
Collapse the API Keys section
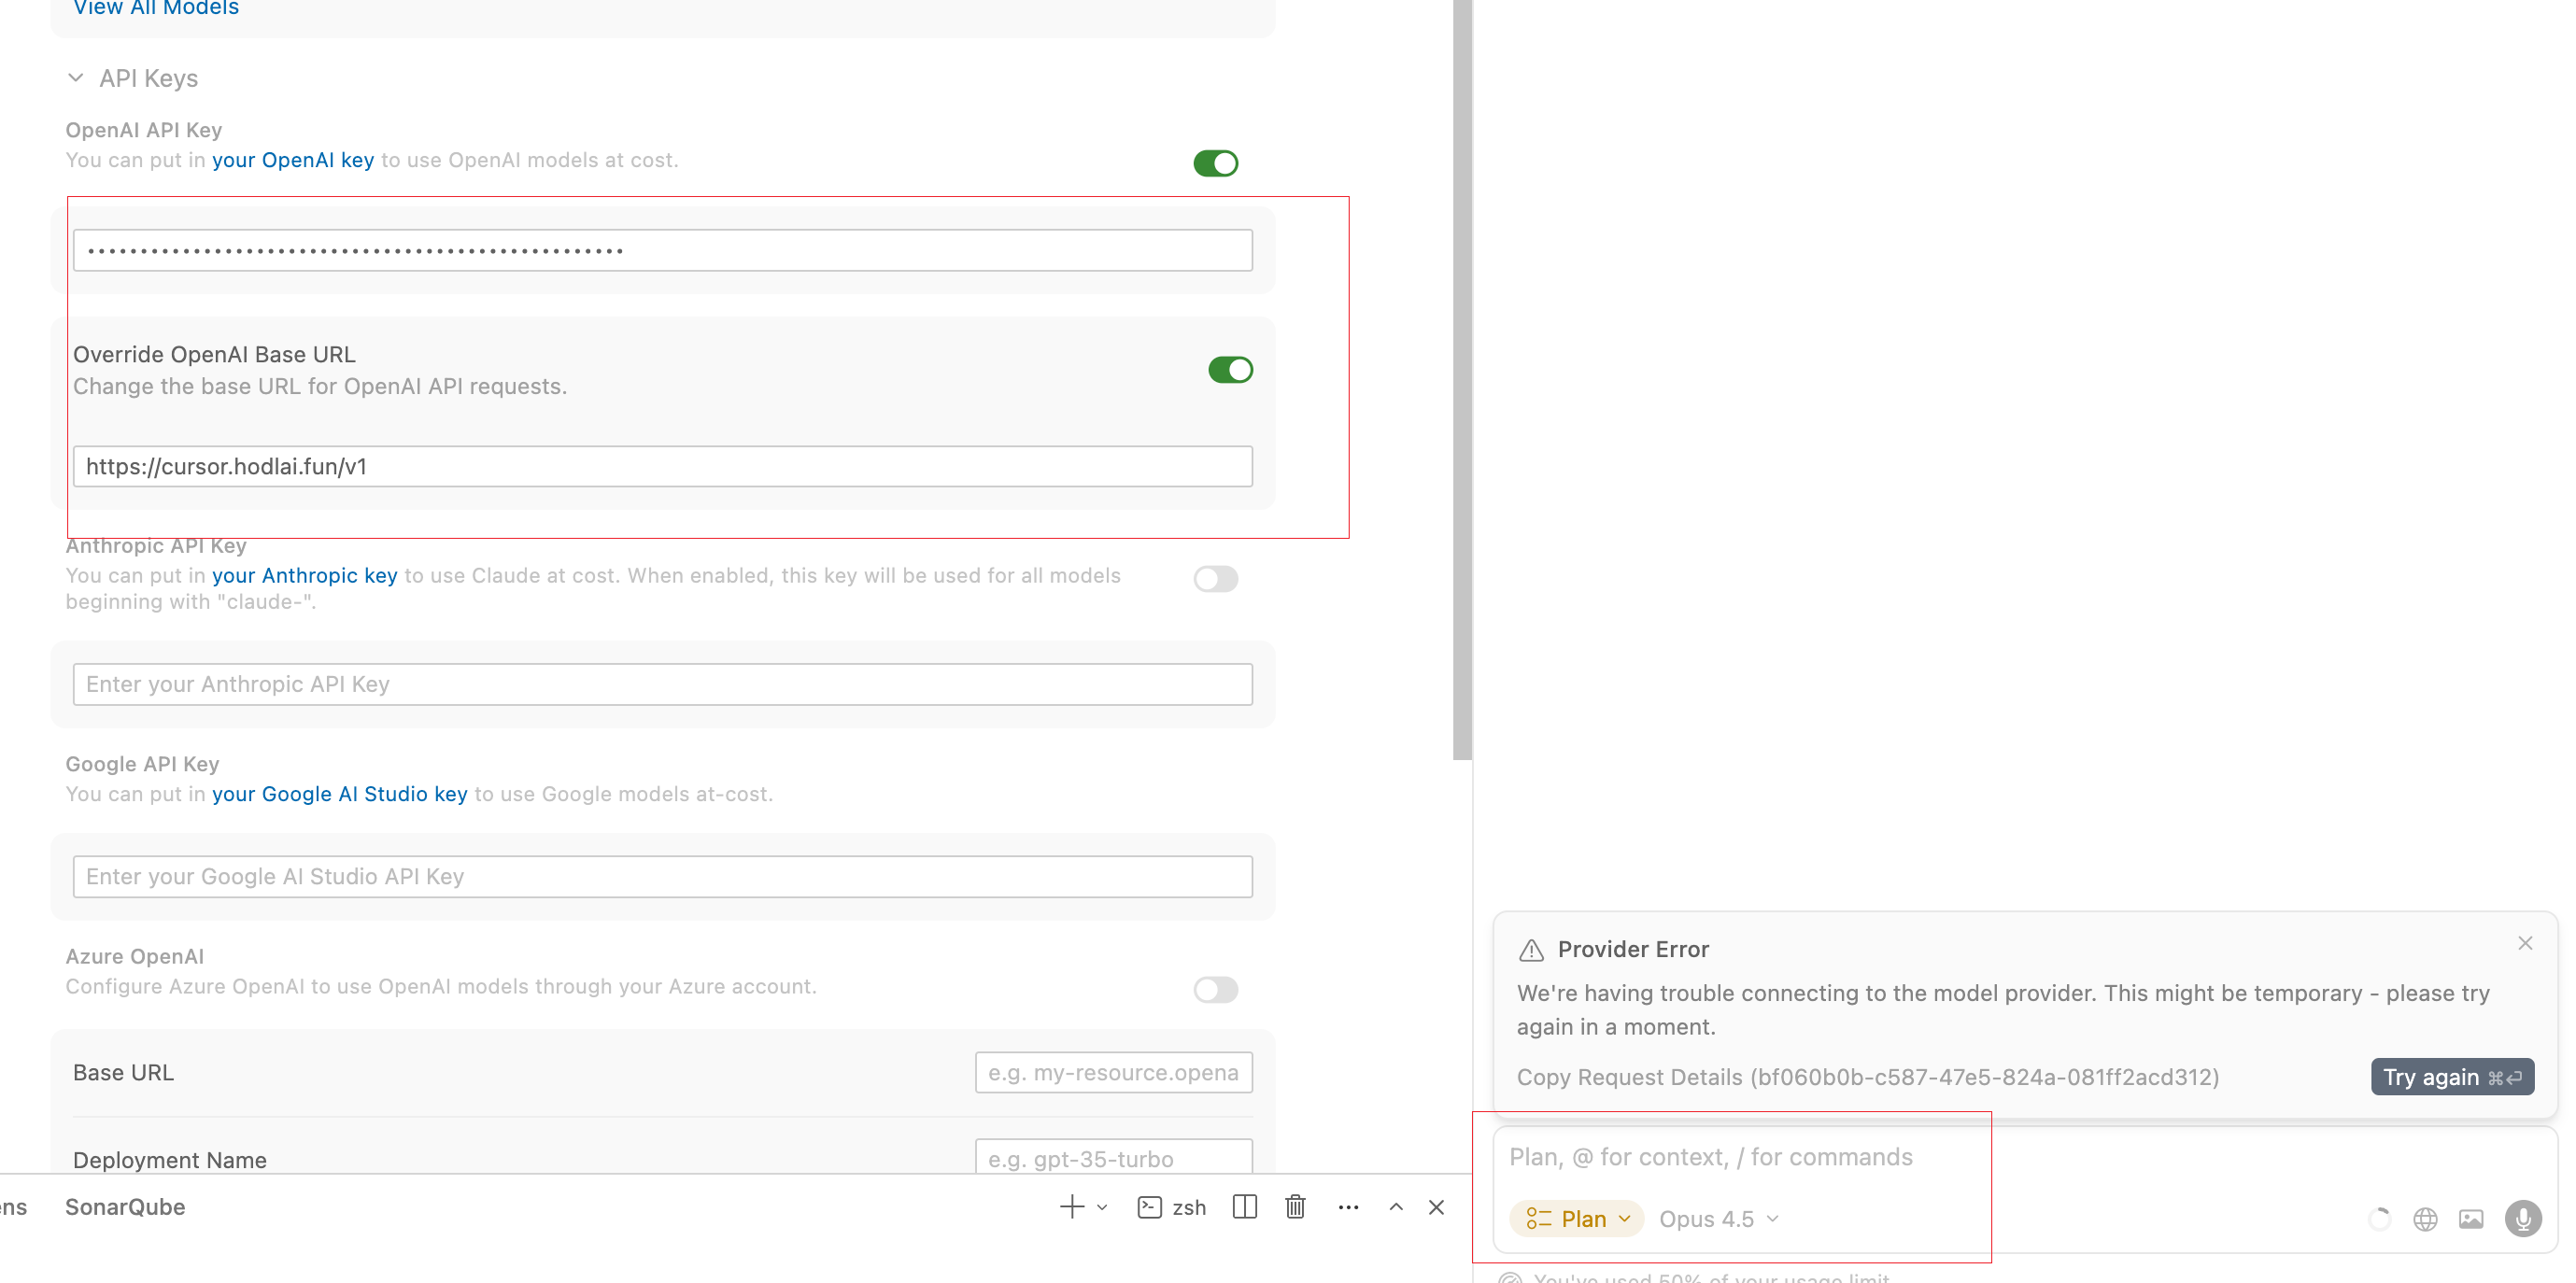pos(76,78)
